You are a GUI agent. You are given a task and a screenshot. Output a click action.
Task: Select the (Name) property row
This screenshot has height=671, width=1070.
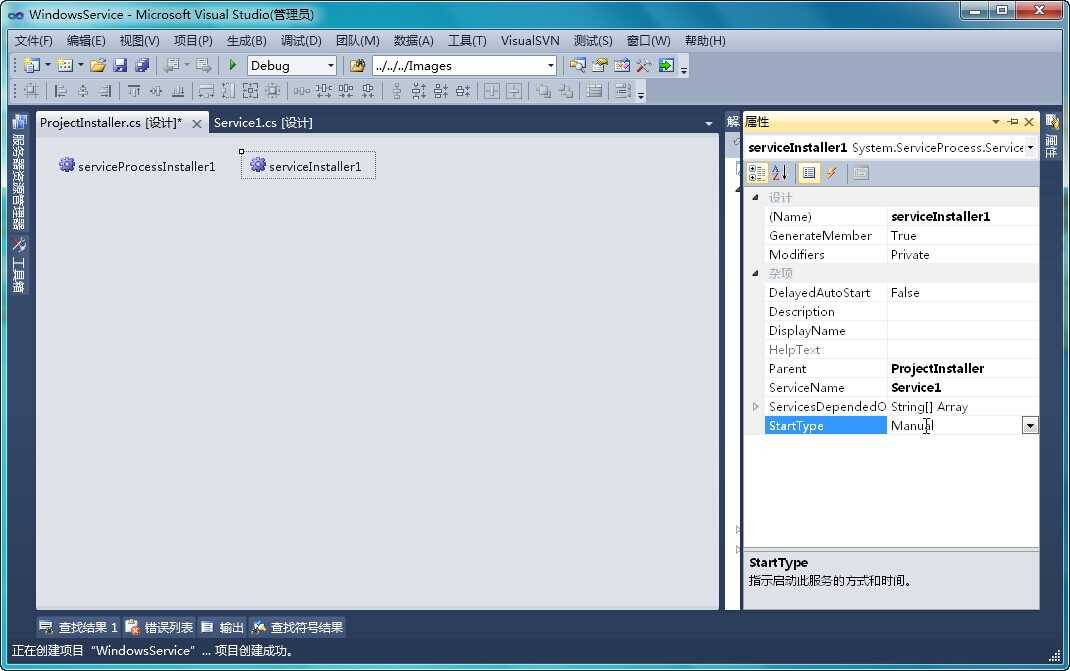(901, 216)
